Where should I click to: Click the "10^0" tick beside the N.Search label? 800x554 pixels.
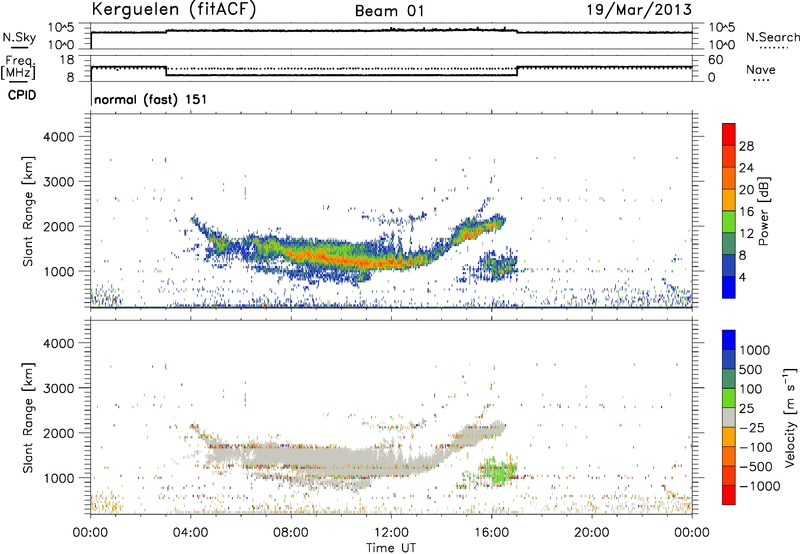721,45
